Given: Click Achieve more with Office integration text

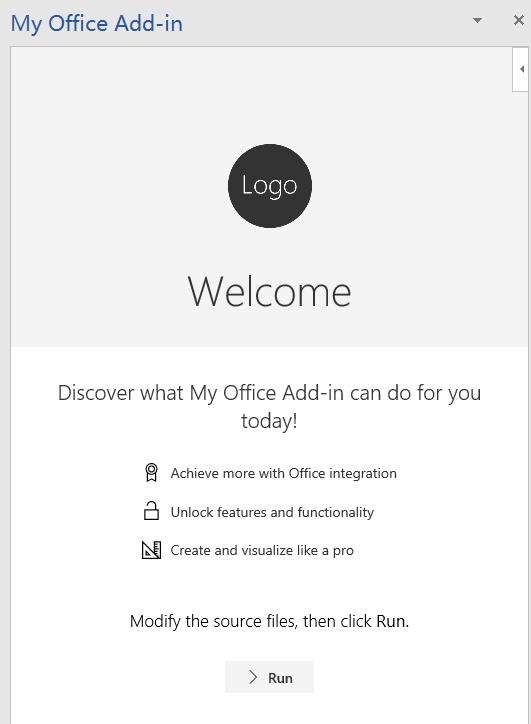Looking at the screenshot, I should pos(284,473).
